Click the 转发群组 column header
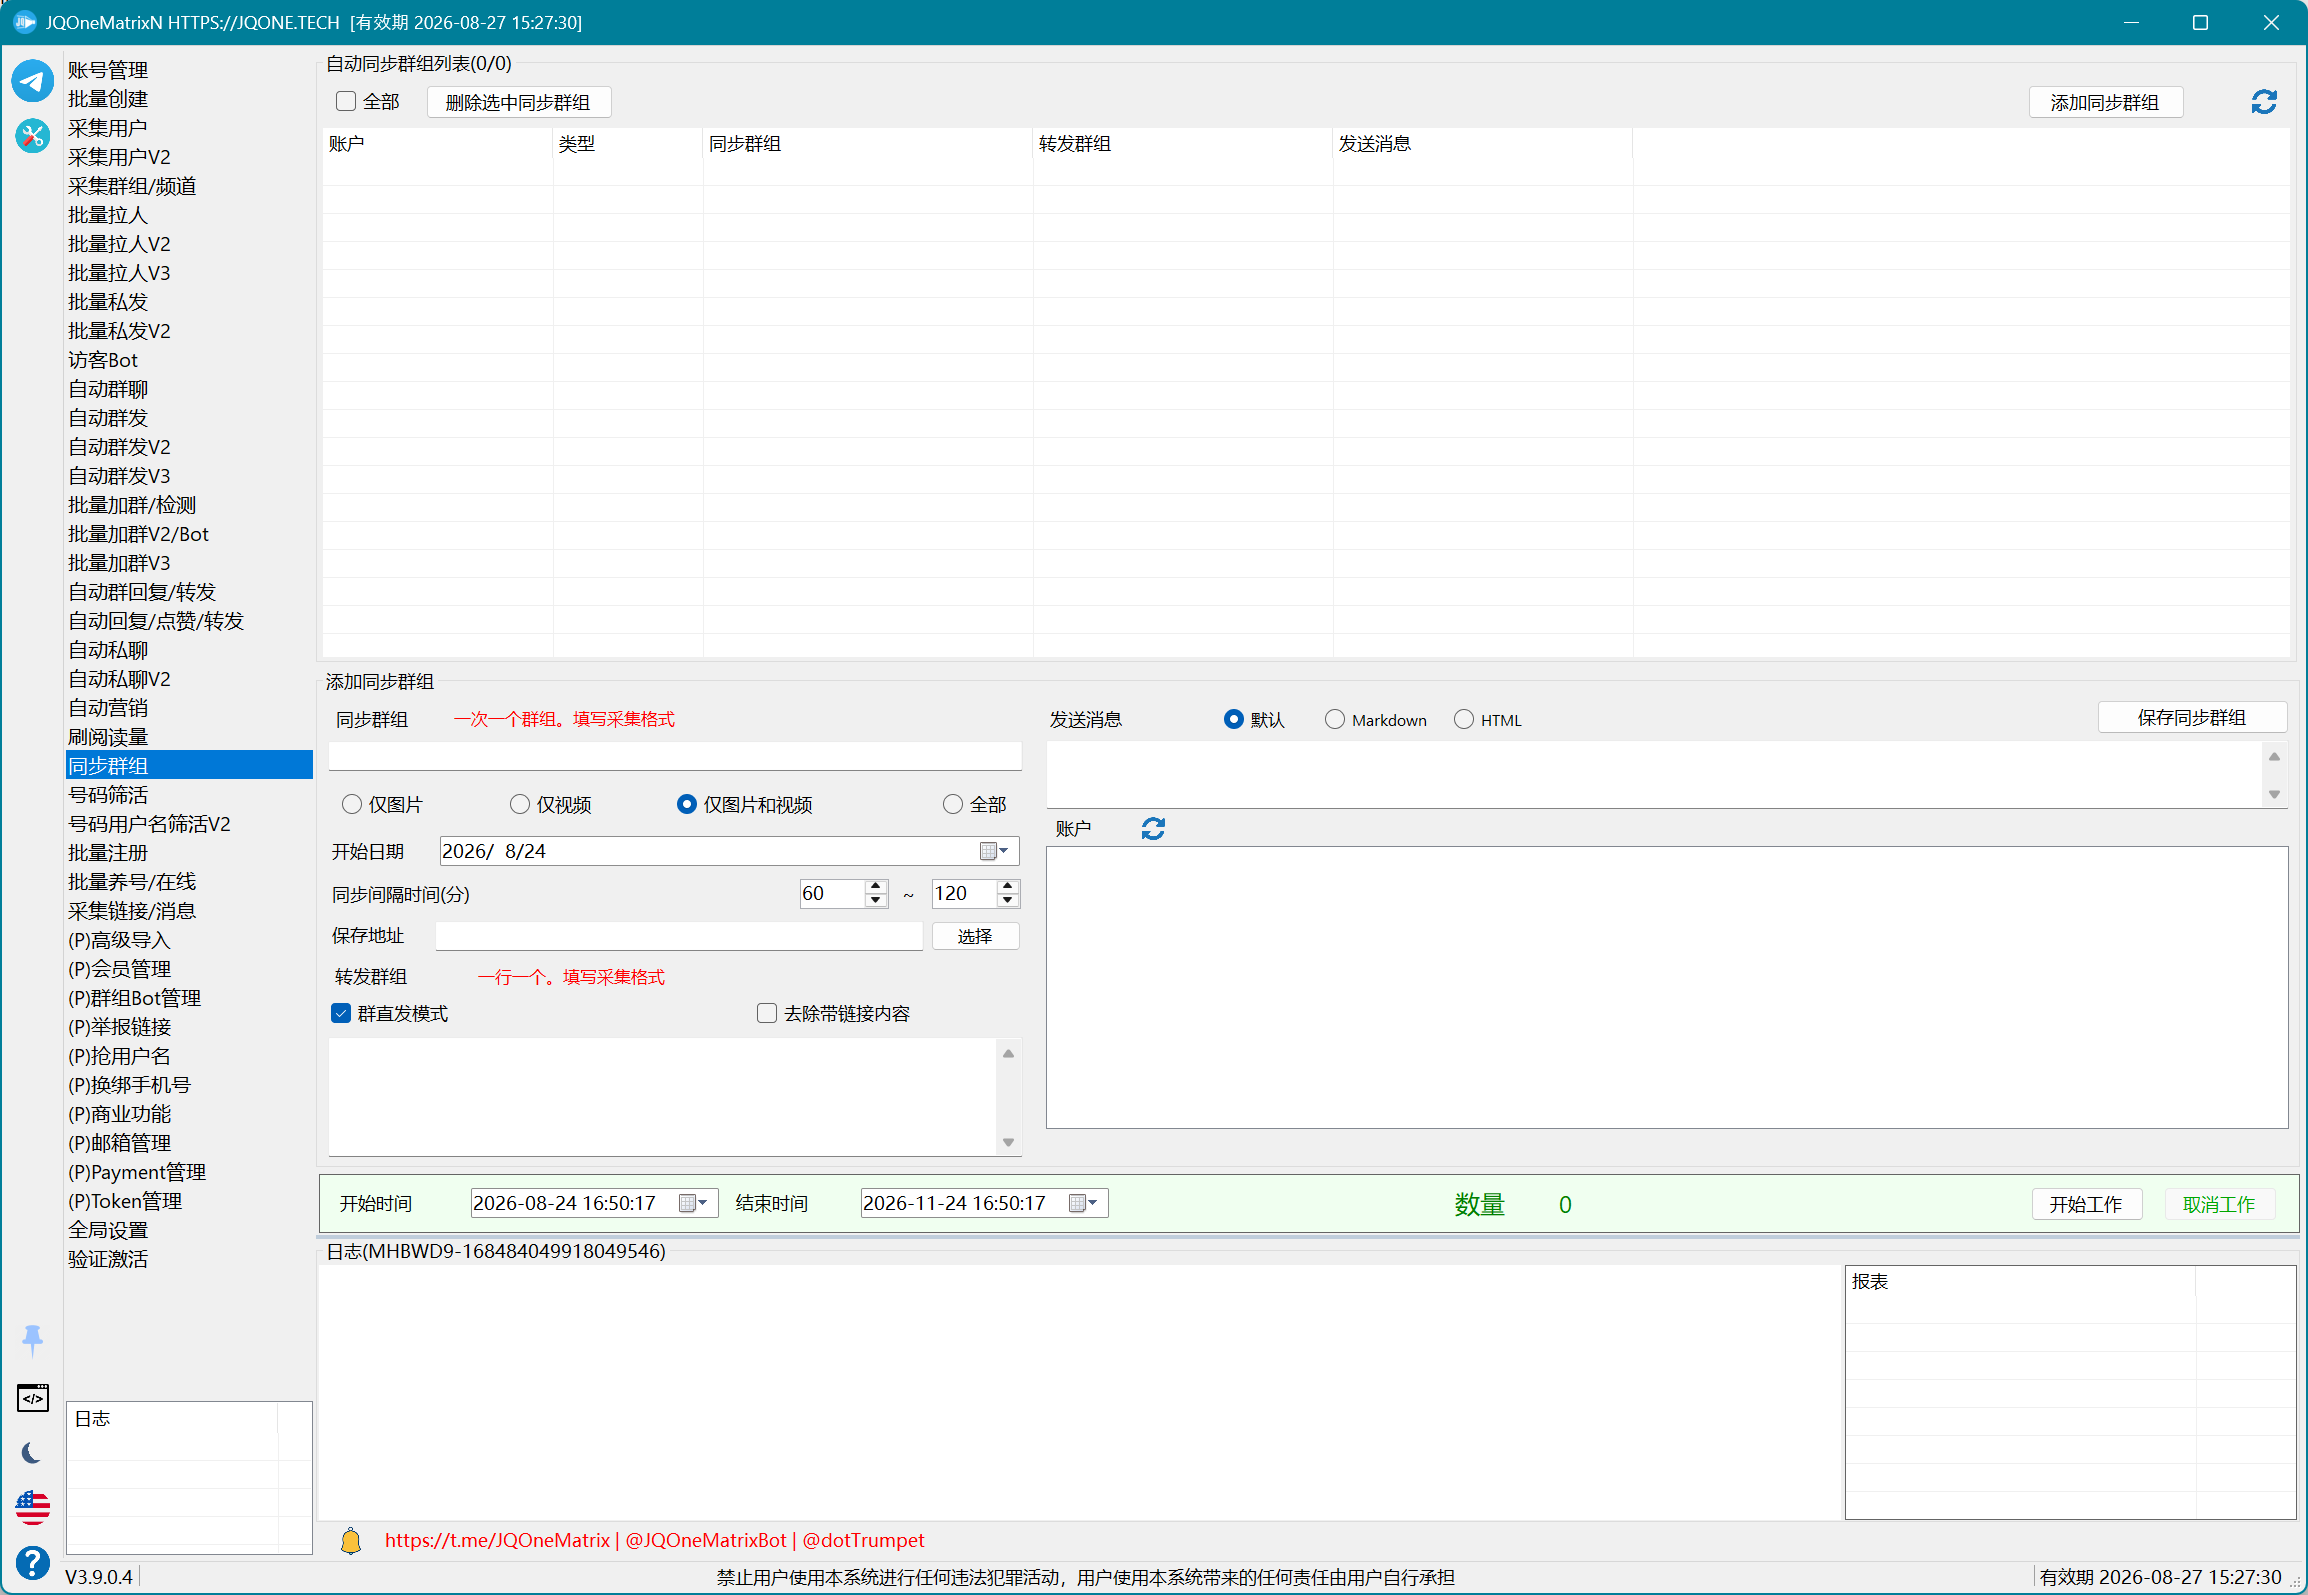2308x1595 pixels. tap(1183, 144)
